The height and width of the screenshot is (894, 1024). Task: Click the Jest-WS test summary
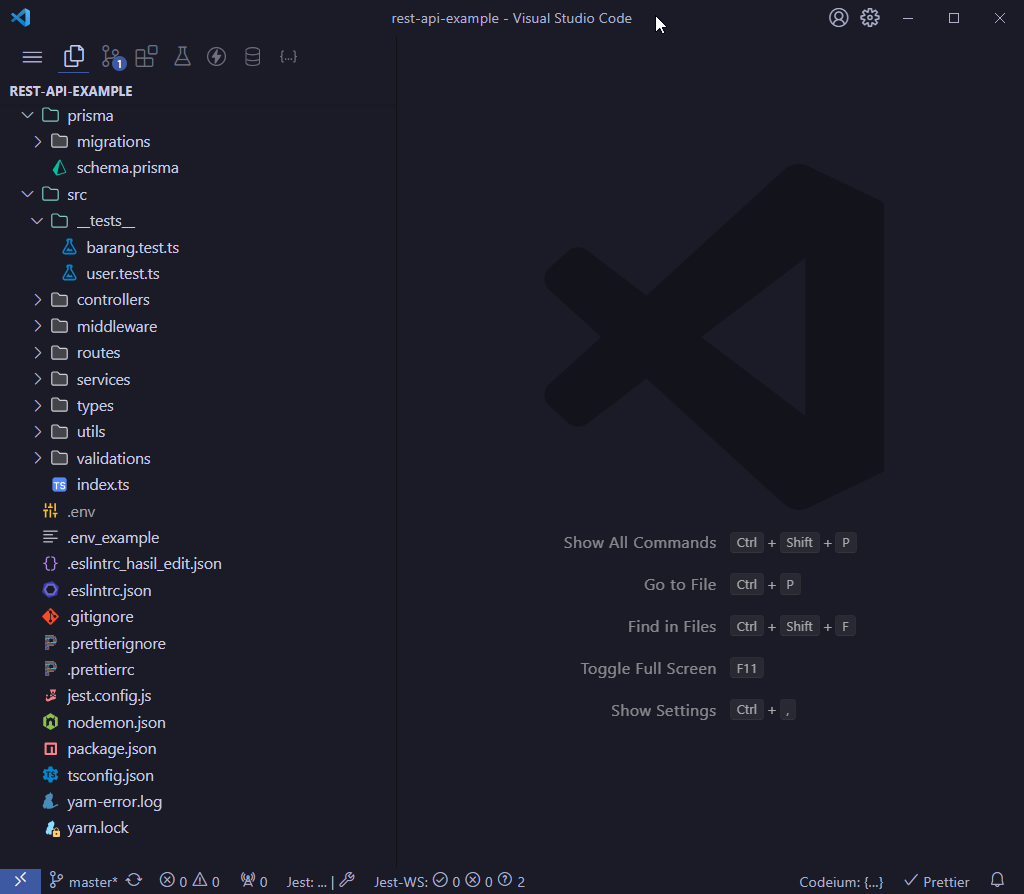[449, 882]
